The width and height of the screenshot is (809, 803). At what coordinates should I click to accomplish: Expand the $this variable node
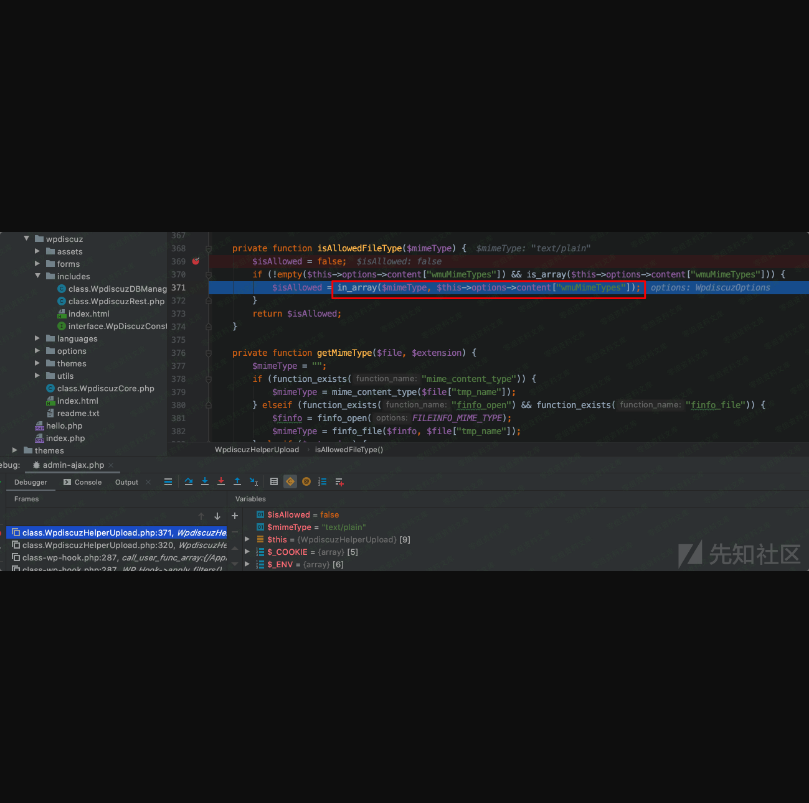(x=248, y=540)
